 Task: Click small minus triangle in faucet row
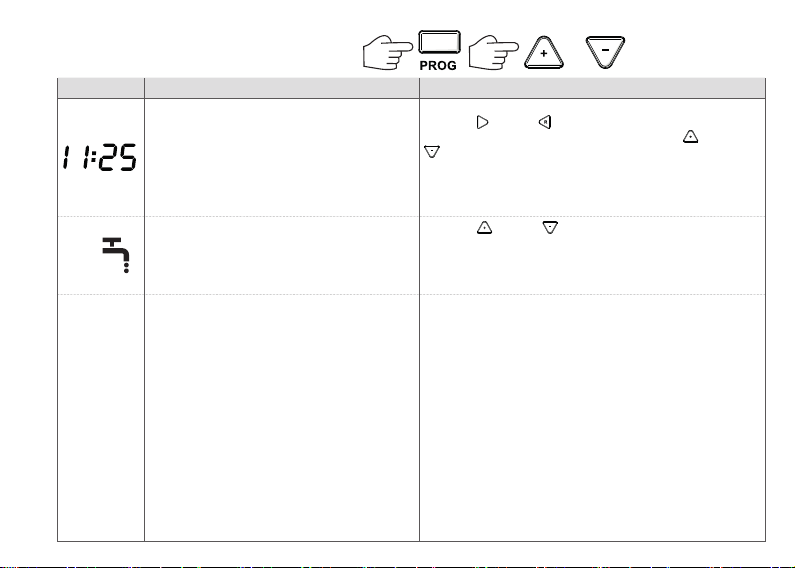tap(550, 227)
